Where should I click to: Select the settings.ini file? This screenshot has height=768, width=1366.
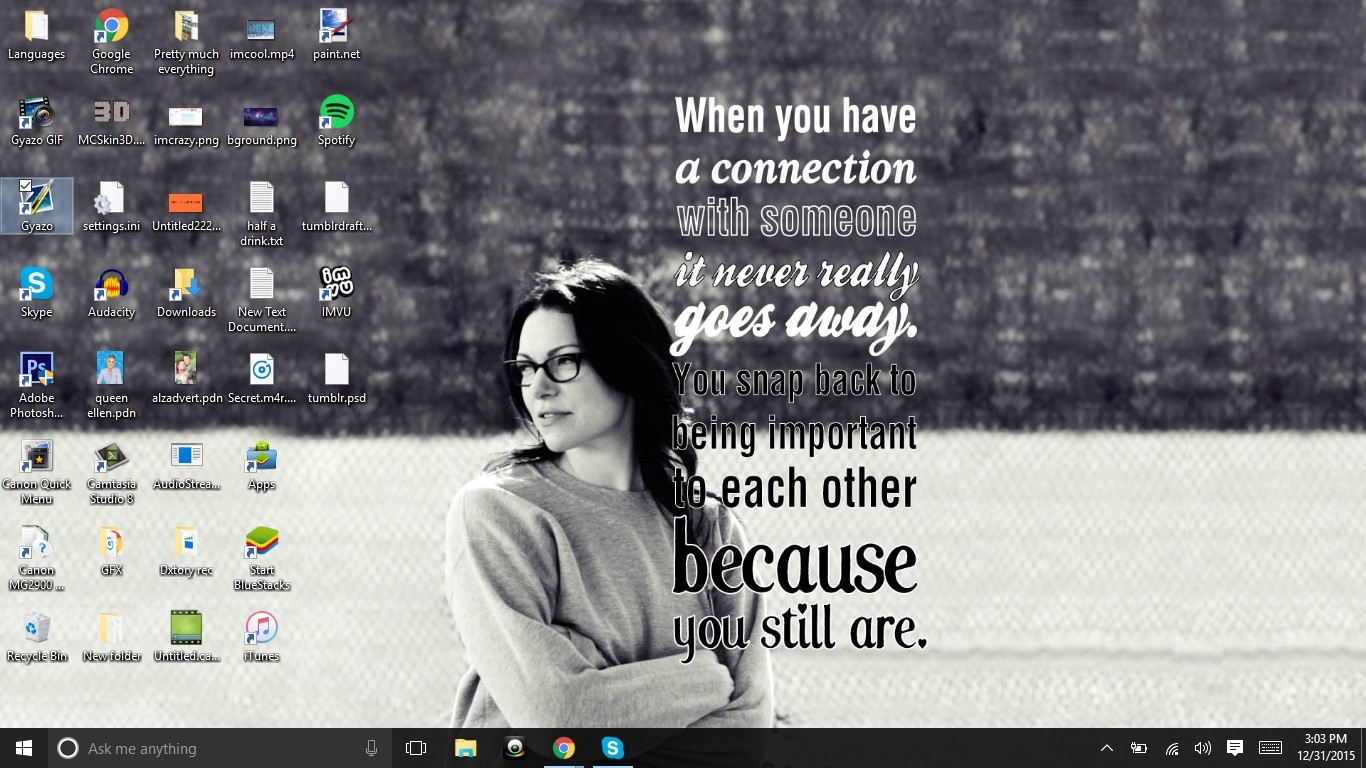click(111, 207)
